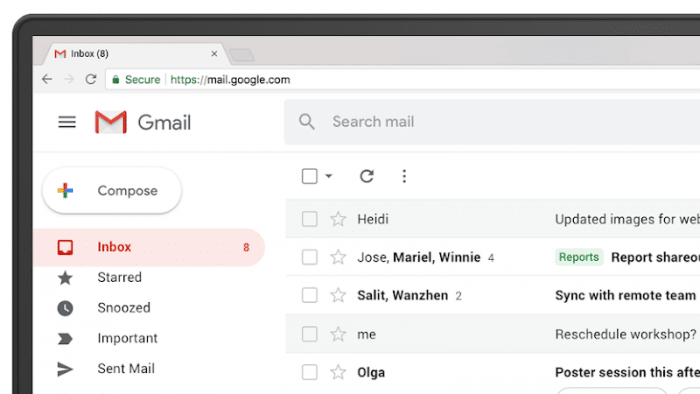Check the box for Jose, Mariel, Winnie

coord(309,257)
